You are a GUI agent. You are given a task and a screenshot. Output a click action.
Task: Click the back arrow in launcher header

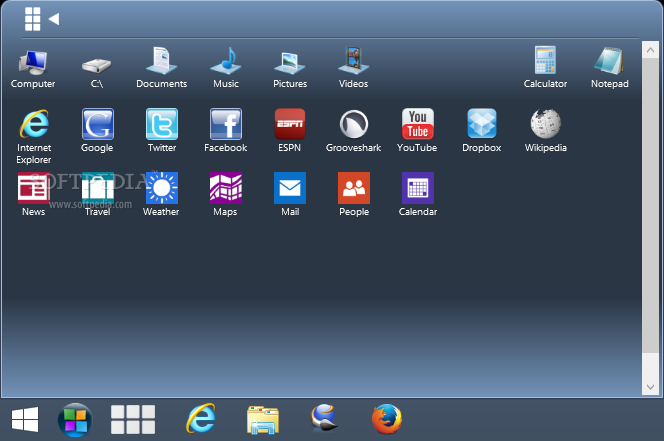point(54,19)
